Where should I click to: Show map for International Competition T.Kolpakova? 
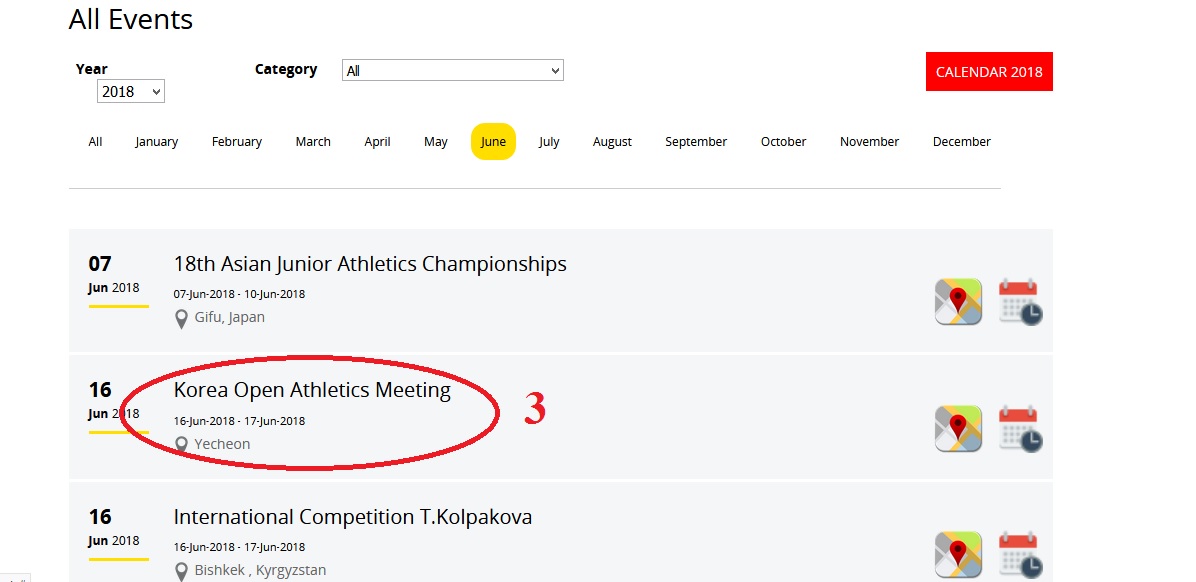958,555
